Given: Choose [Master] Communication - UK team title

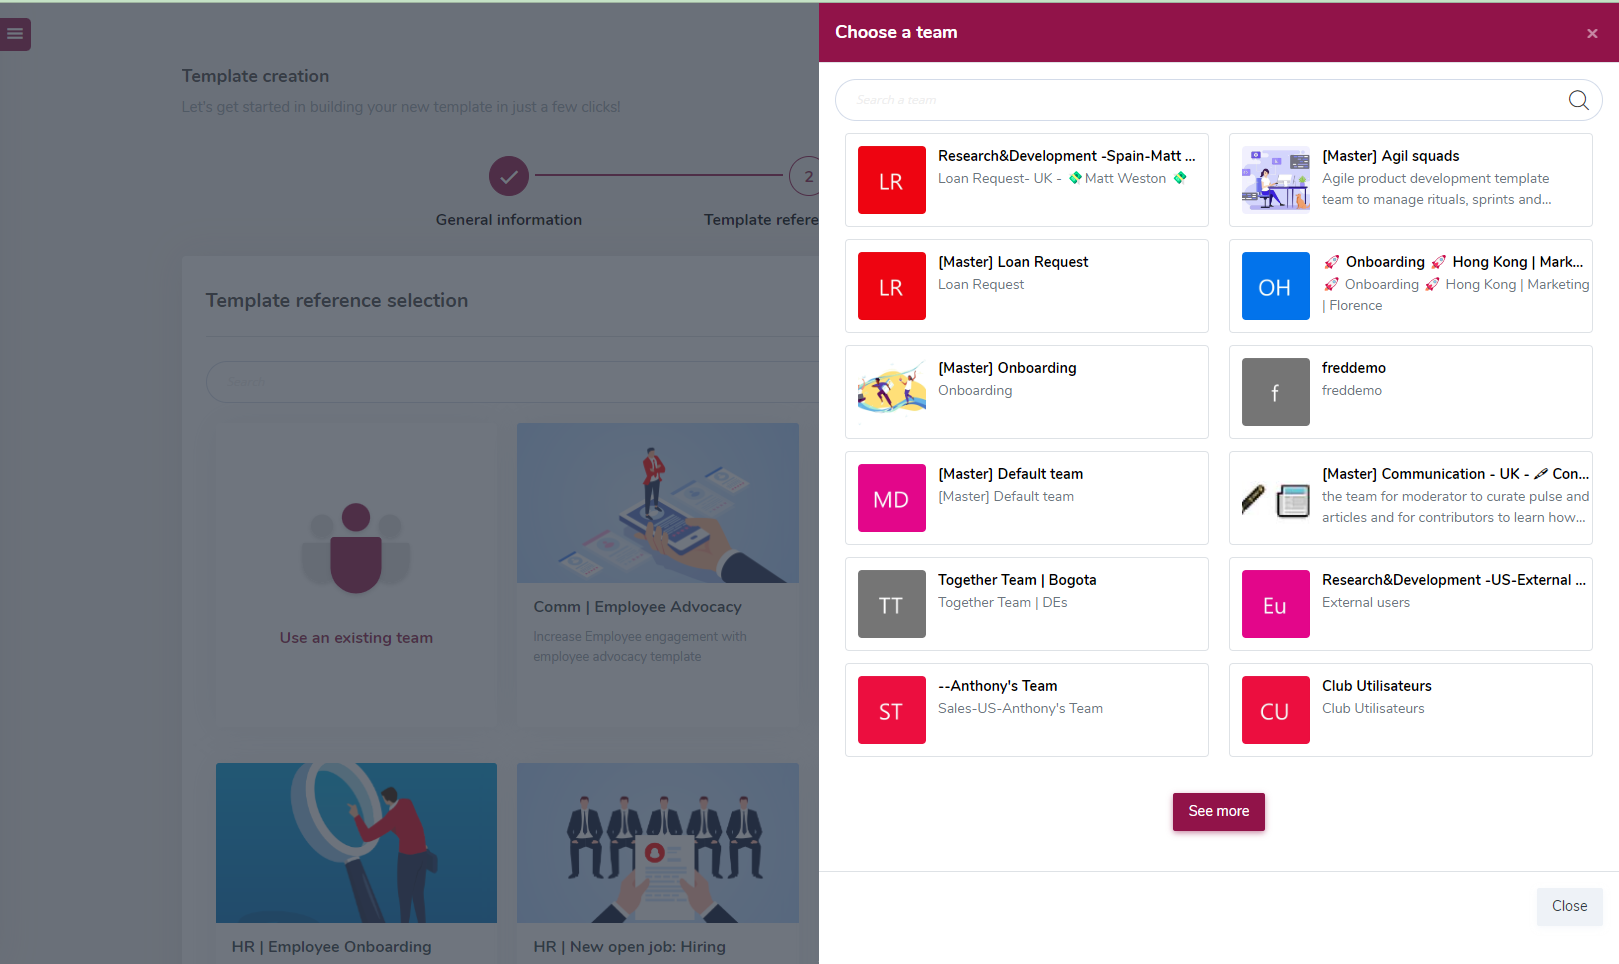Looking at the screenshot, I should coord(1455,474).
